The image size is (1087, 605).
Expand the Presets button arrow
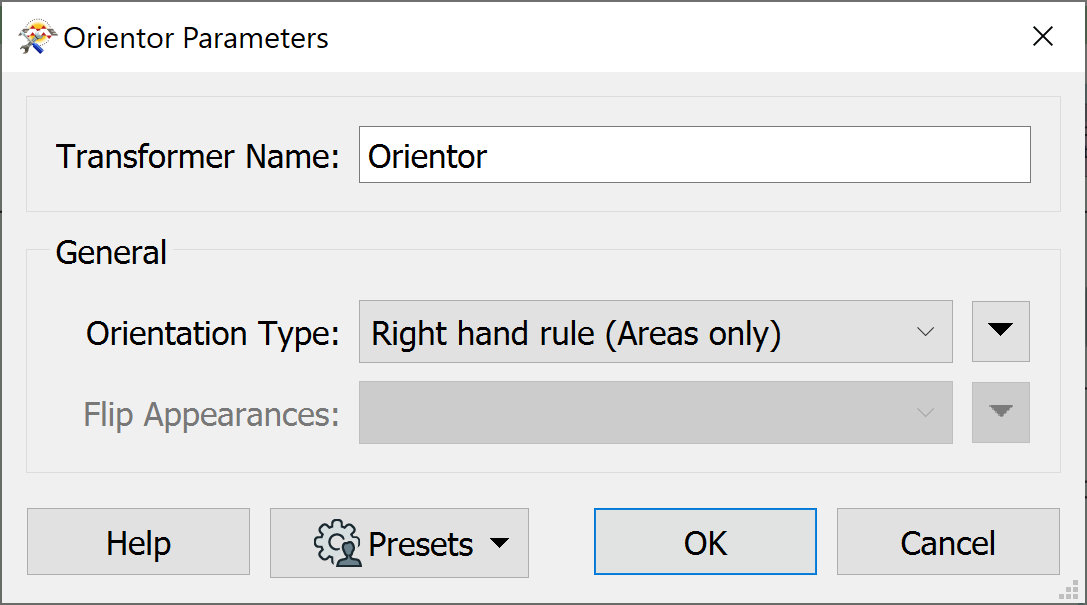coord(499,543)
